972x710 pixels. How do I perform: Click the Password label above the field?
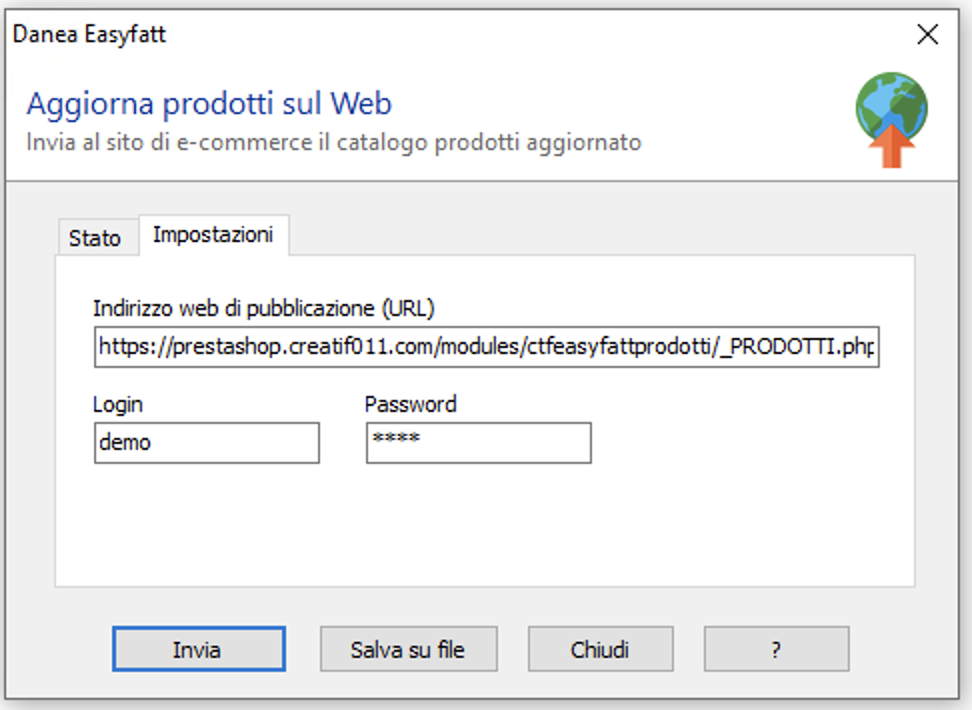[410, 404]
